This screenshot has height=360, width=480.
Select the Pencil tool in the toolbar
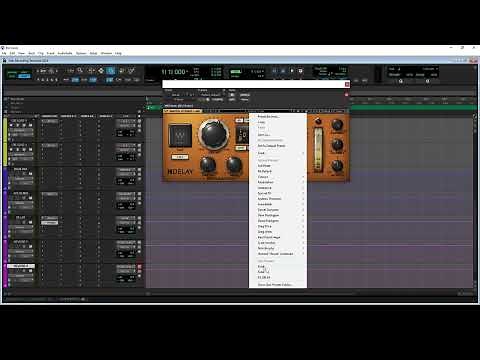132,70
